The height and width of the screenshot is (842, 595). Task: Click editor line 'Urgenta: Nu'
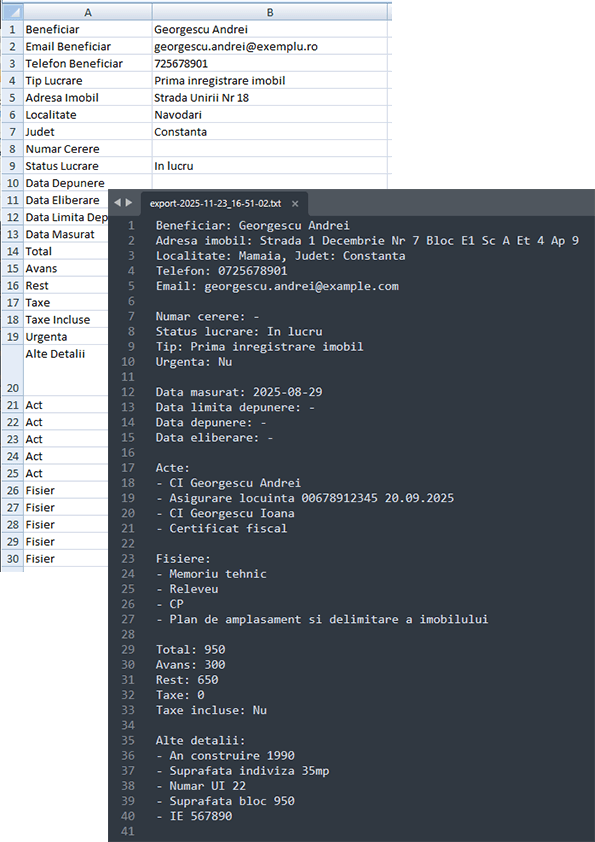(194, 361)
